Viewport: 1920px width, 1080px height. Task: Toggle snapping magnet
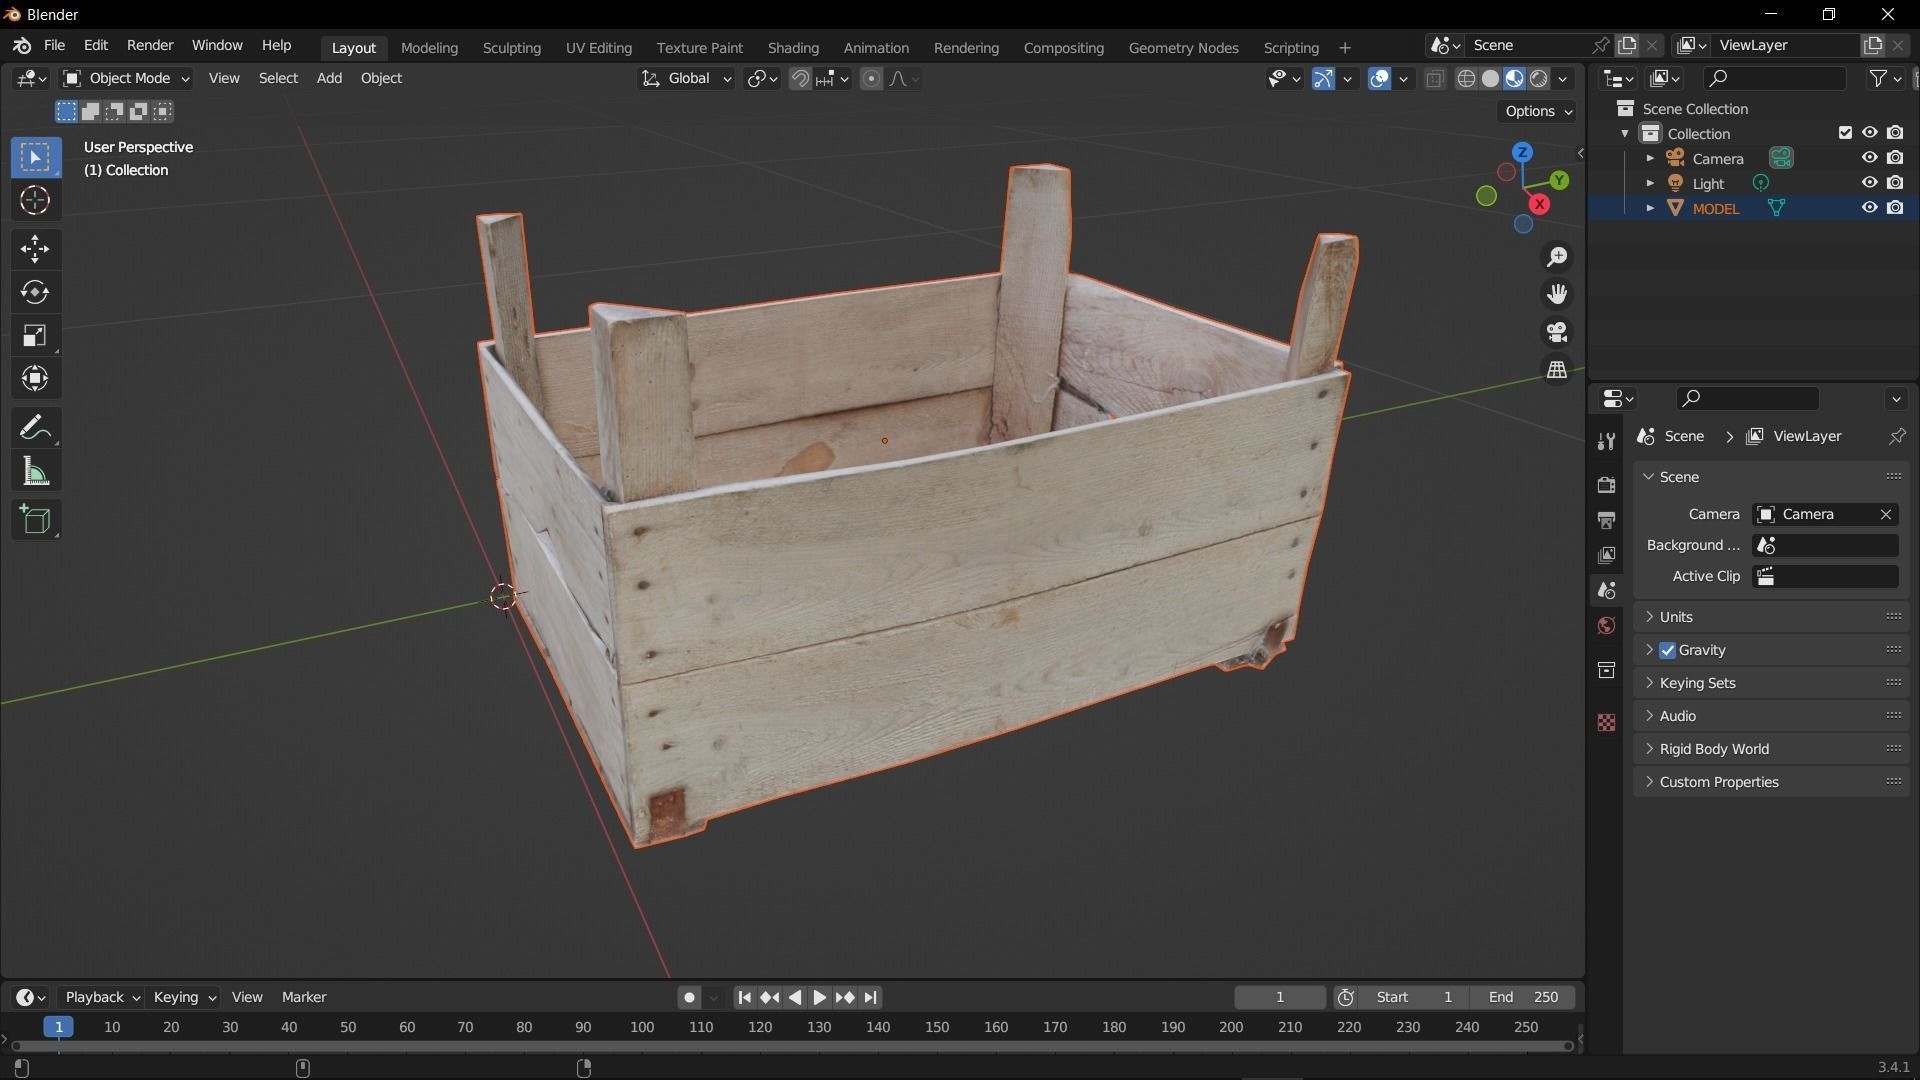click(800, 79)
